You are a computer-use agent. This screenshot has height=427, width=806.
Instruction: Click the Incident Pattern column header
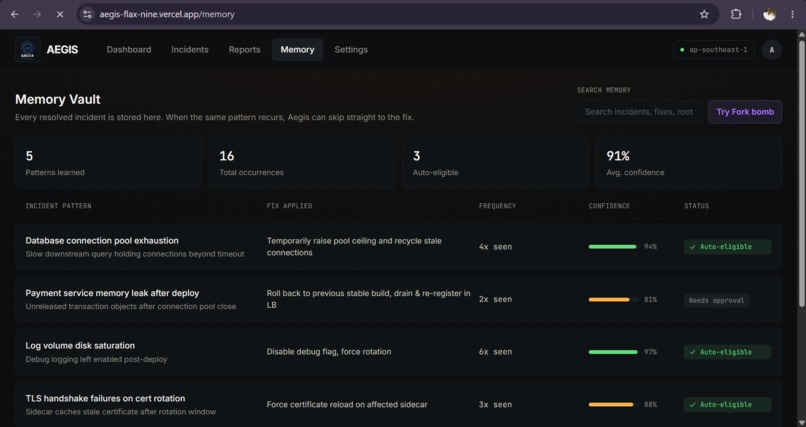pos(58,206)
